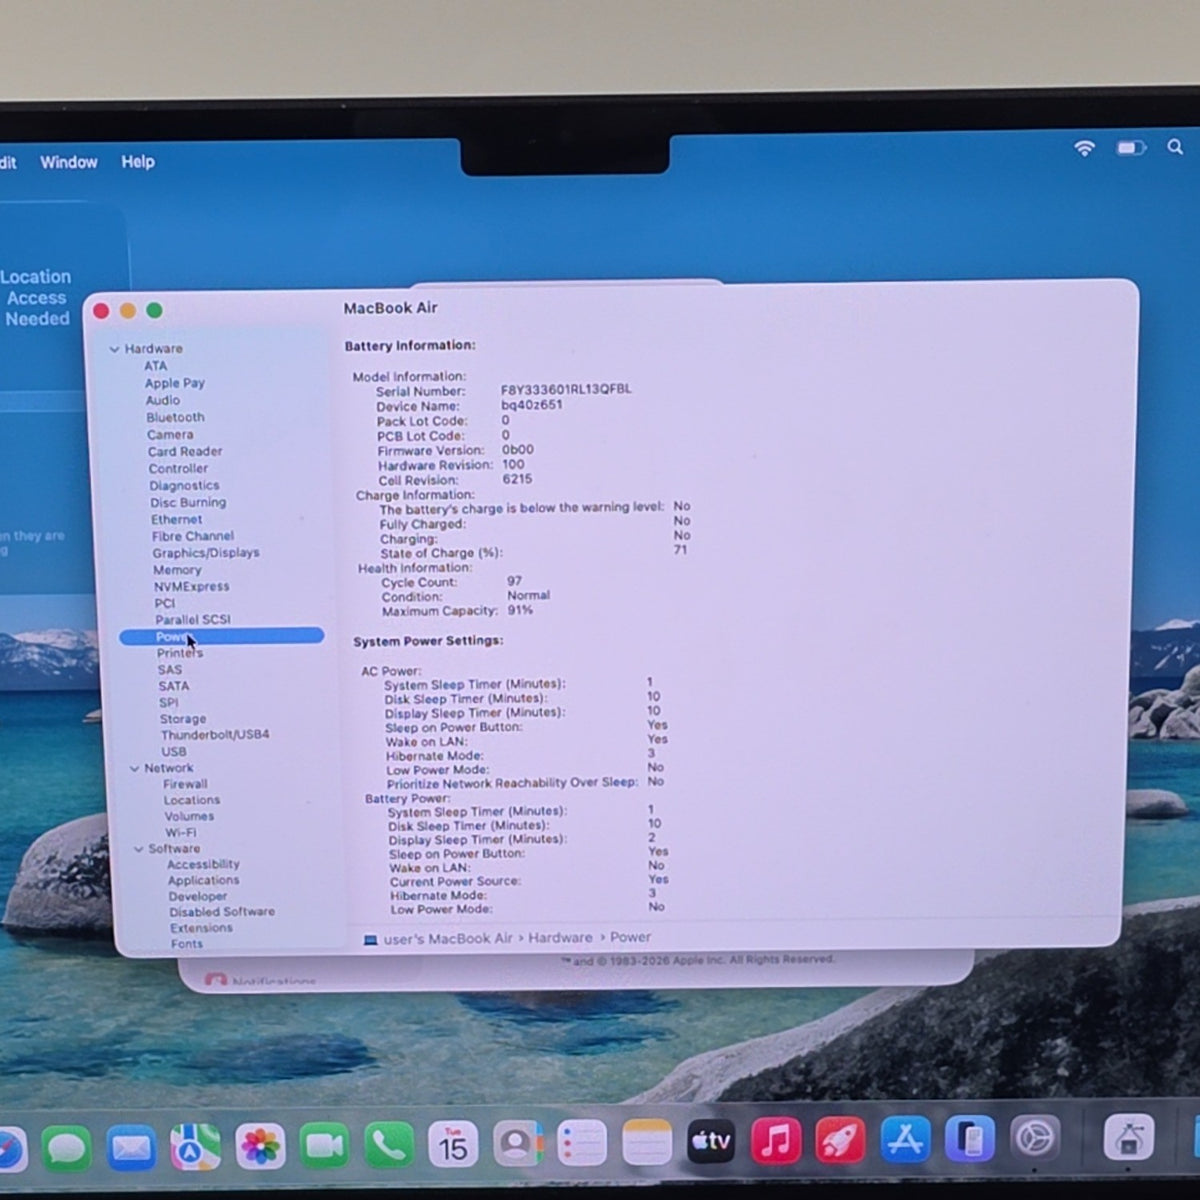Select Wi-Fi under Network
1200x1200 pixels.
pos(181,832)
